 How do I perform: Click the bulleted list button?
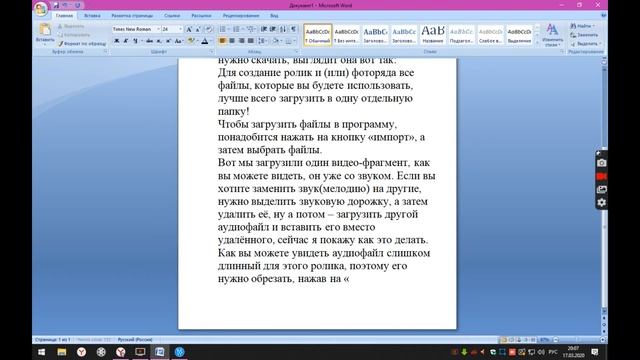pyautogui.click(x=223, y=29)
